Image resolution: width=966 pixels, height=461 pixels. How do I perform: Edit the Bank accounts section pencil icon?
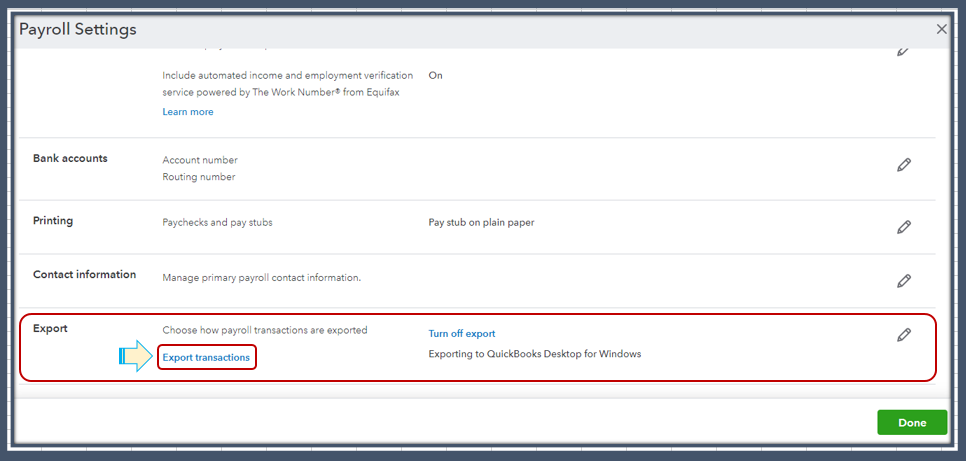903,165
